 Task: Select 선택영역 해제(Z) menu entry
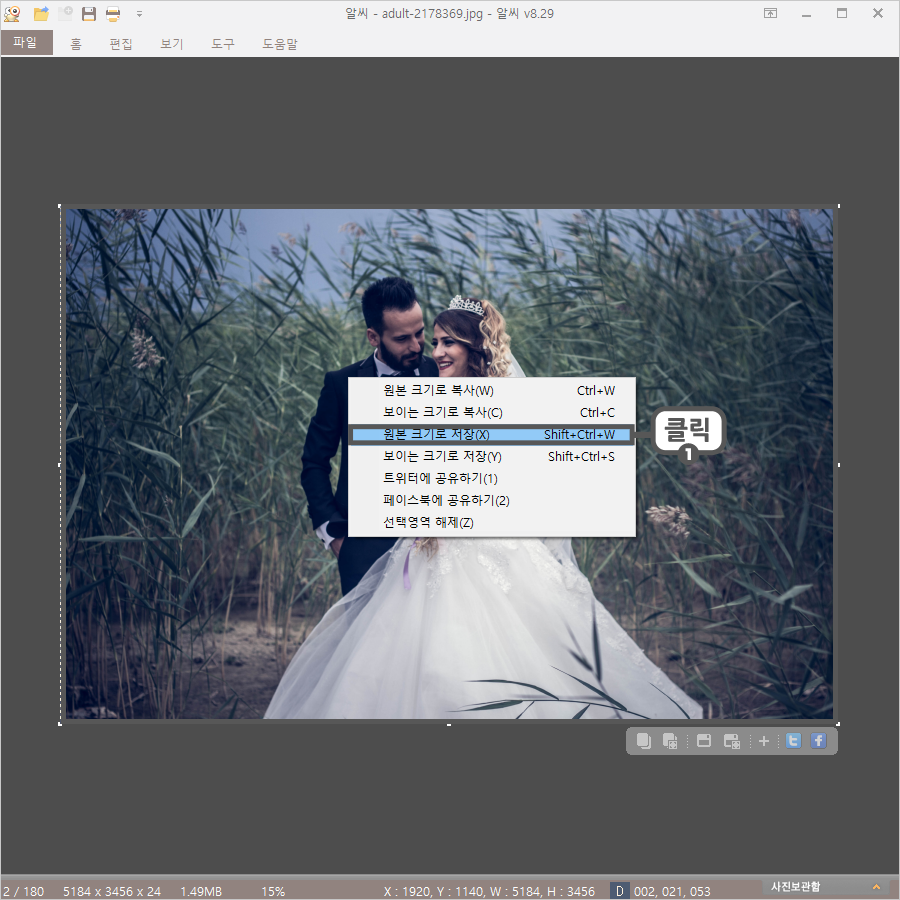(492, 522)
